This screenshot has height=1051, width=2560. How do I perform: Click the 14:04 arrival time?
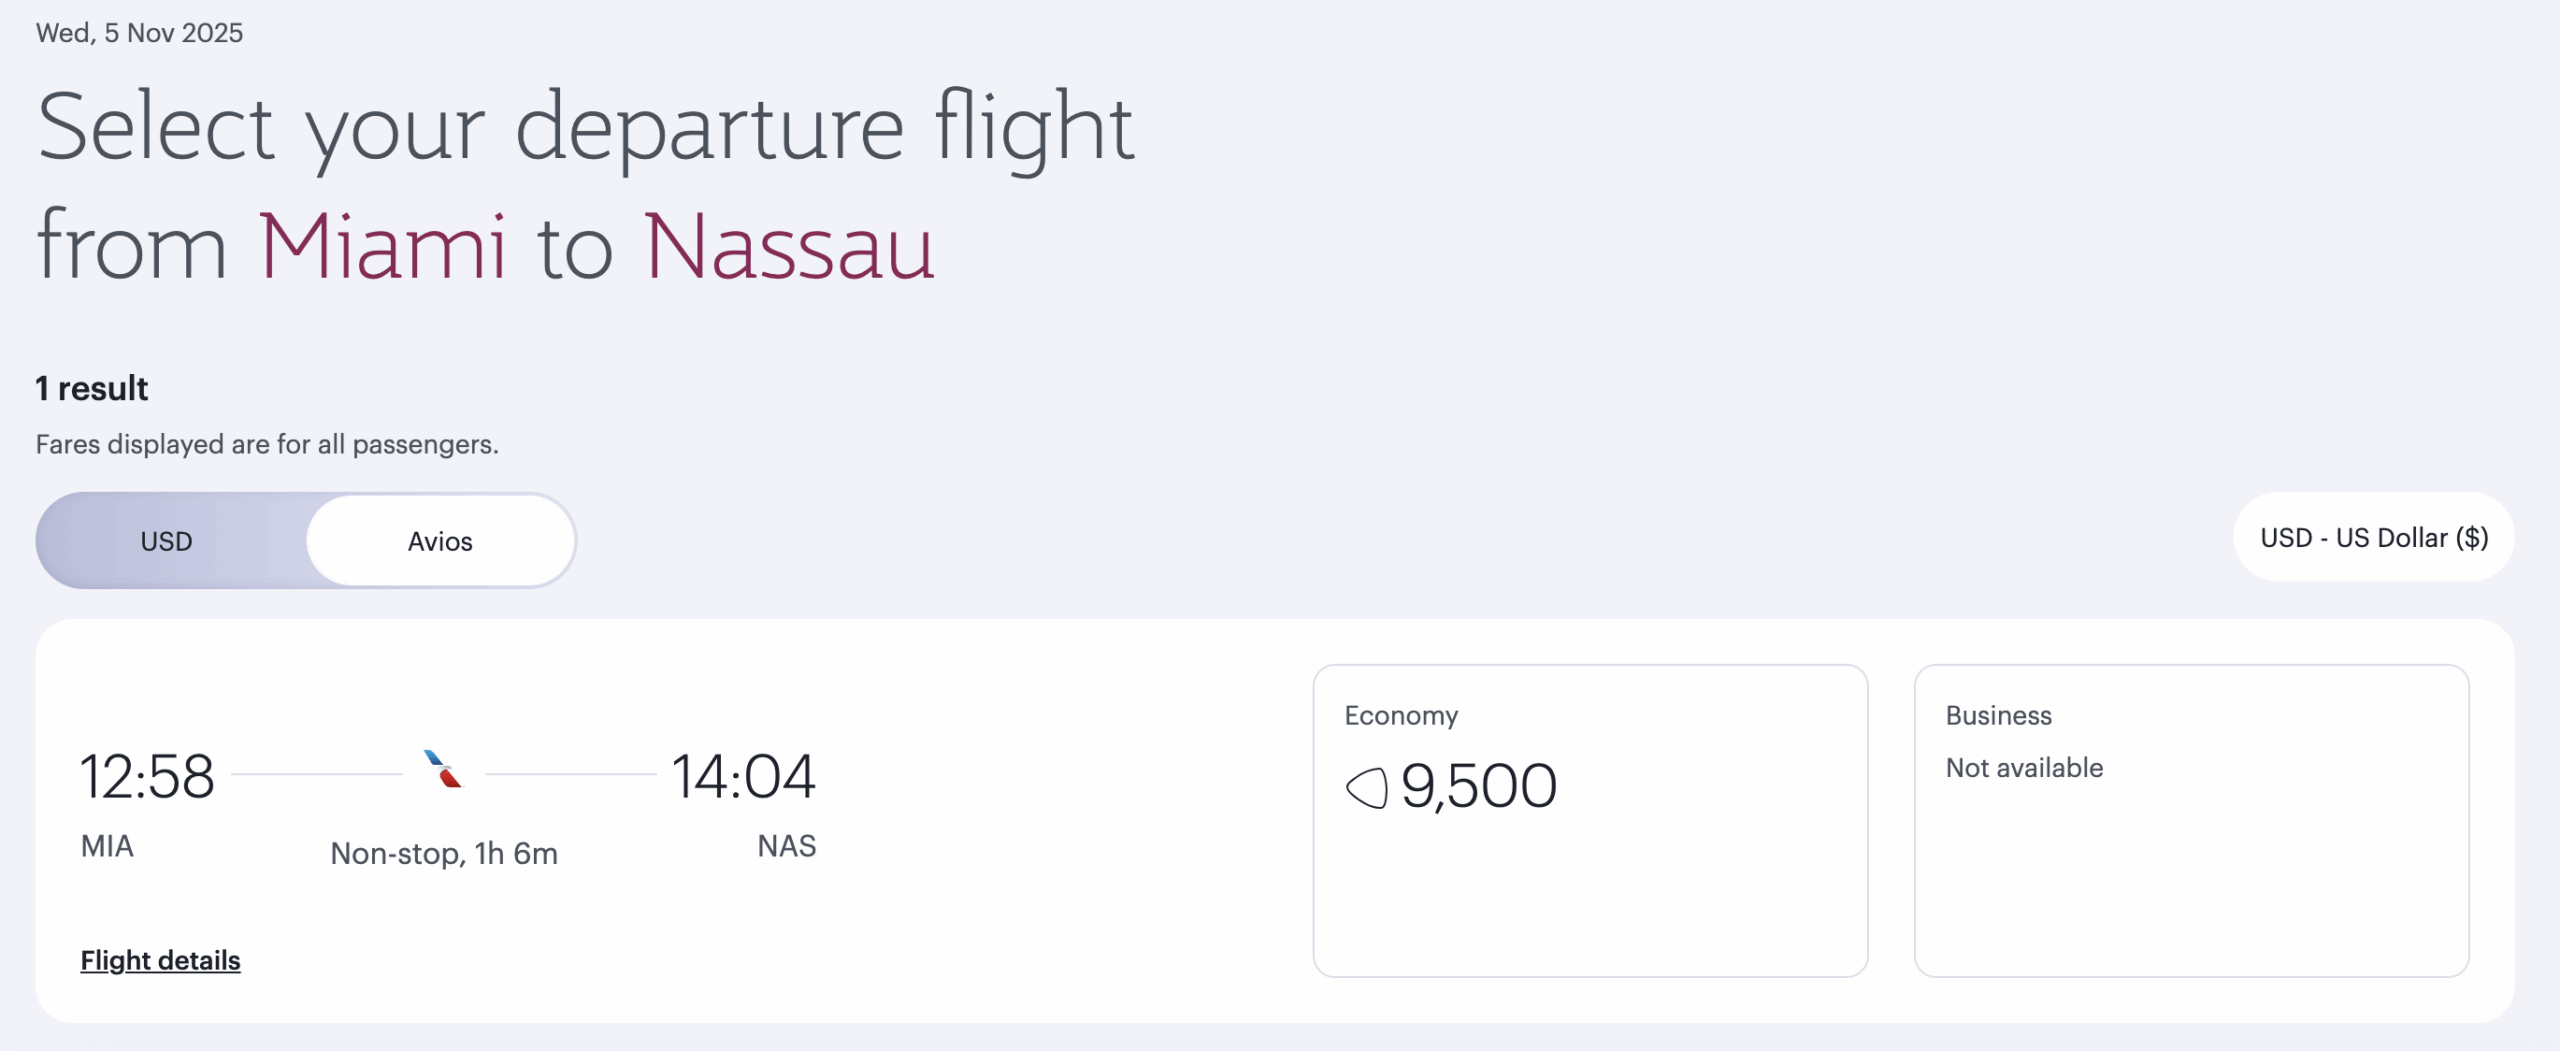pyautogui.click(x=743, y=776)
